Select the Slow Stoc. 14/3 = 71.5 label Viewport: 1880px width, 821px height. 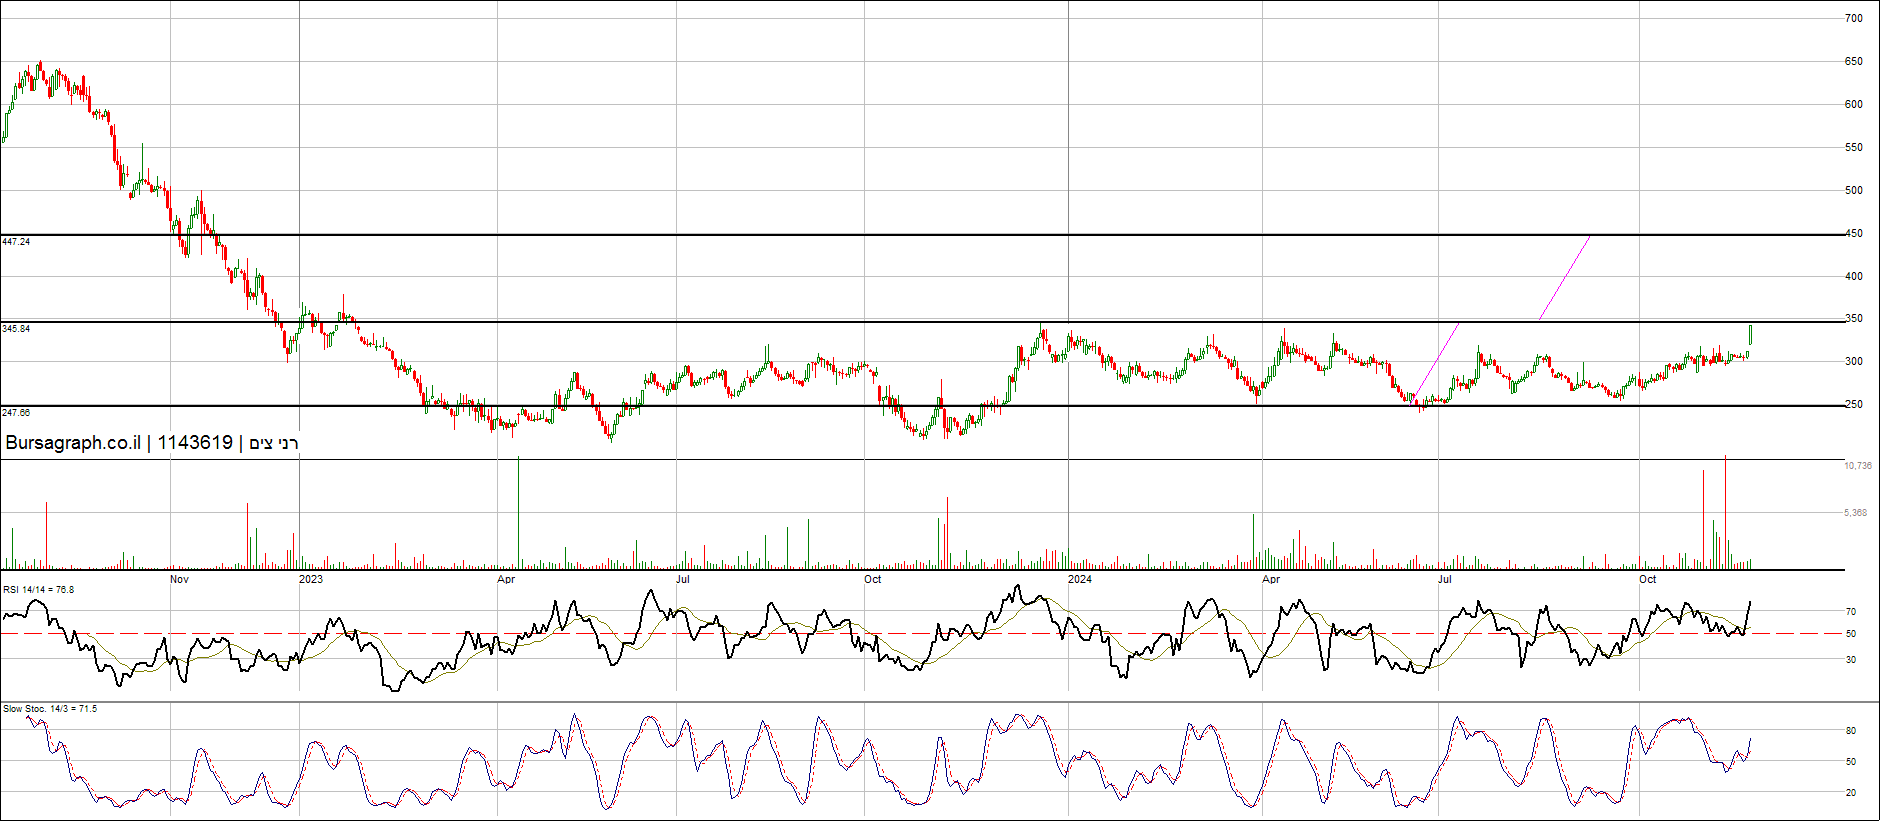tap(50, 709)
